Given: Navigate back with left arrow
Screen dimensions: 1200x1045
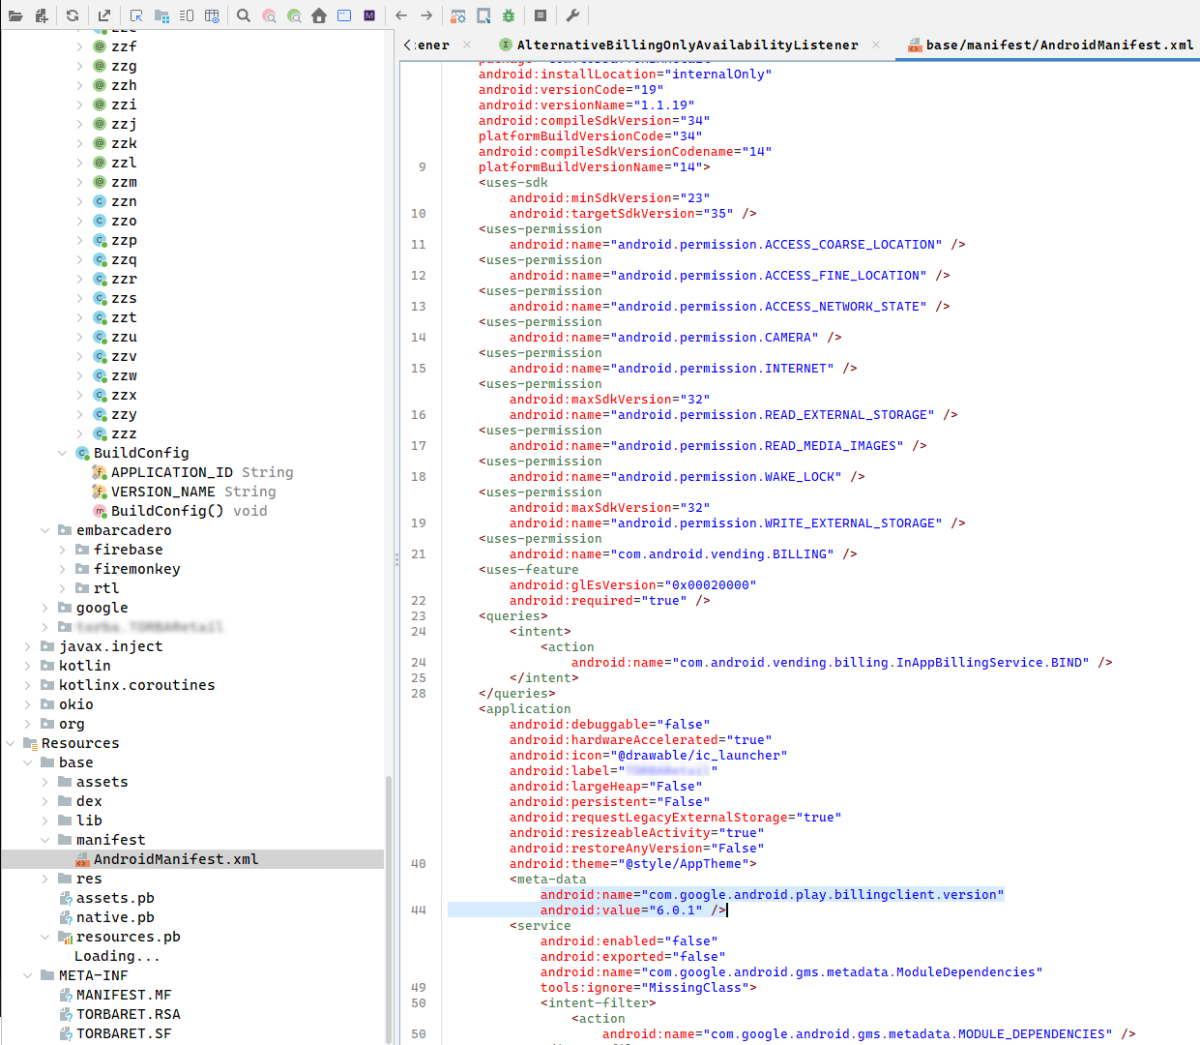Looking at the screenshot, I should click(x=401, y=16).
